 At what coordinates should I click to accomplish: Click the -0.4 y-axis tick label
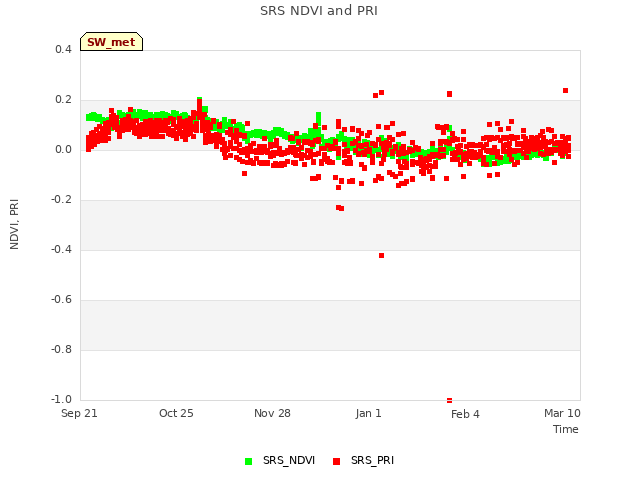pyautogui.click(x=61, y=249)
